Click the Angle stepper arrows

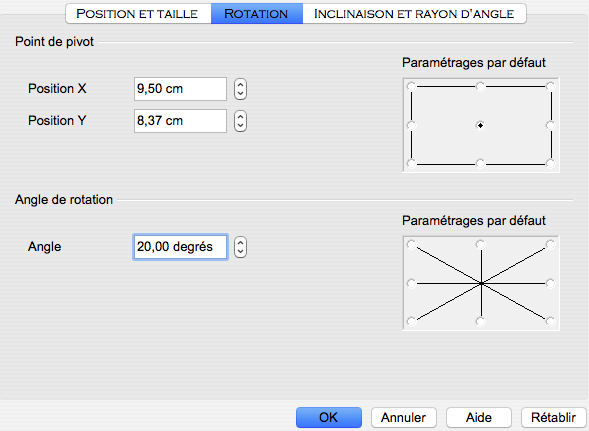click(x=240, y=247)
